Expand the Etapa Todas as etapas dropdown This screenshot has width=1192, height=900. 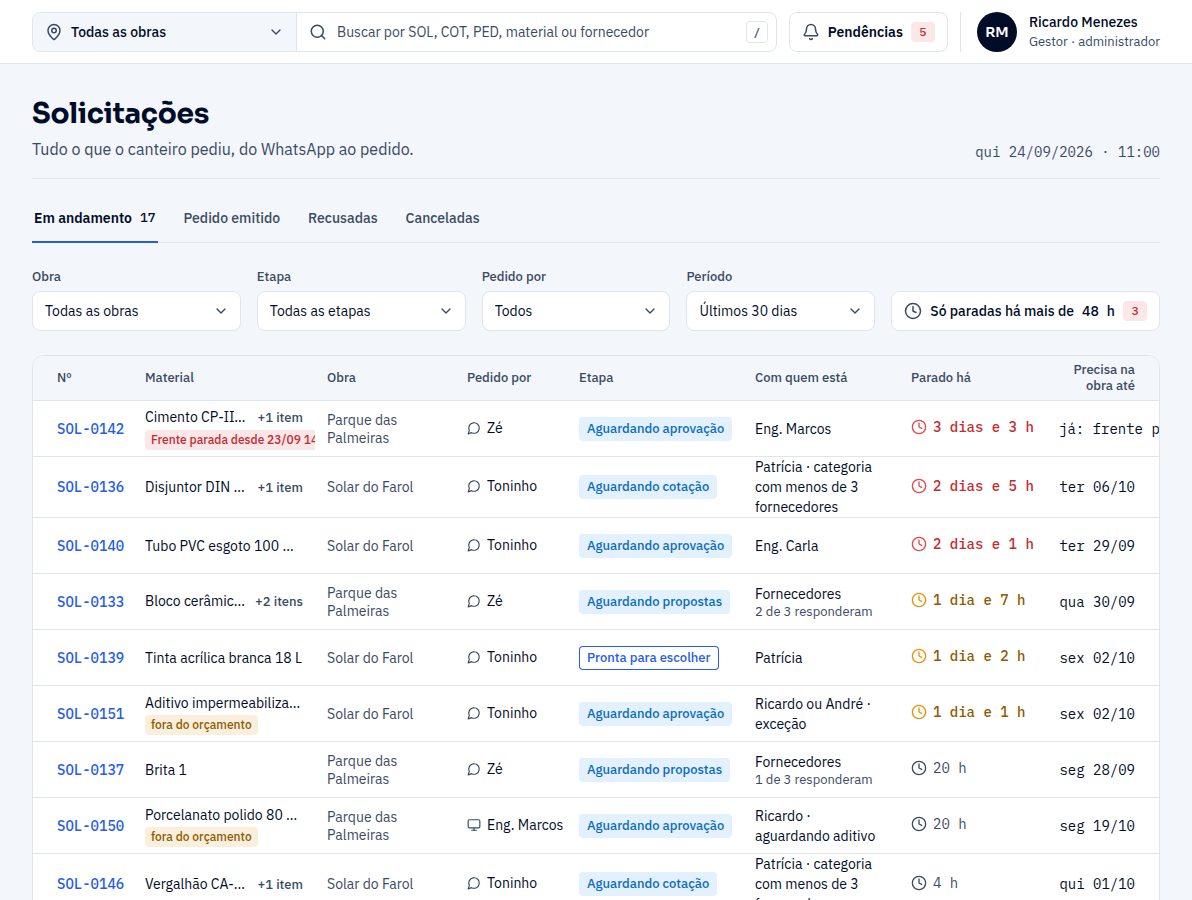coord(361,311)
